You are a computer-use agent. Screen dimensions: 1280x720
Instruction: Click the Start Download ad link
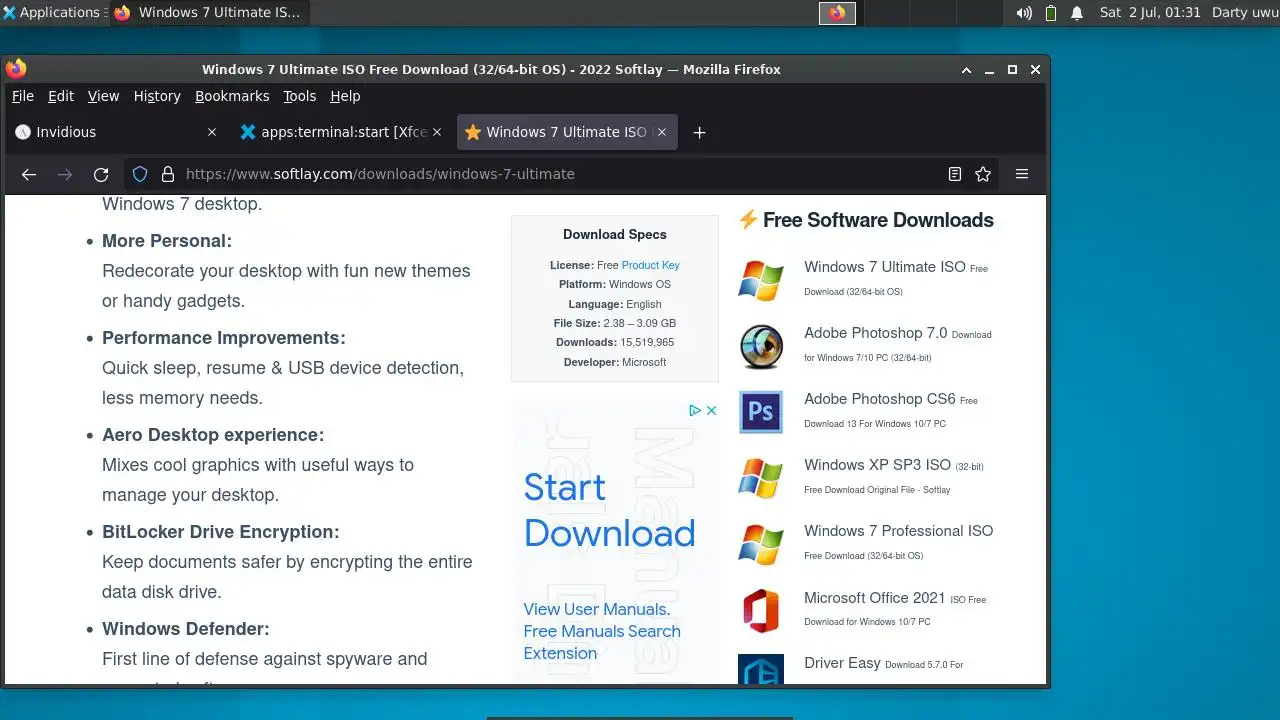pyautogui.click(x=609, y=510)
